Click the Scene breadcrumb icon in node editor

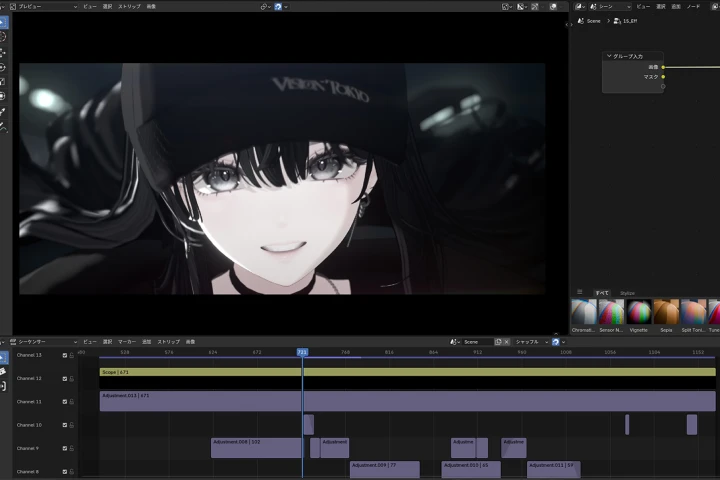(581, 21)
